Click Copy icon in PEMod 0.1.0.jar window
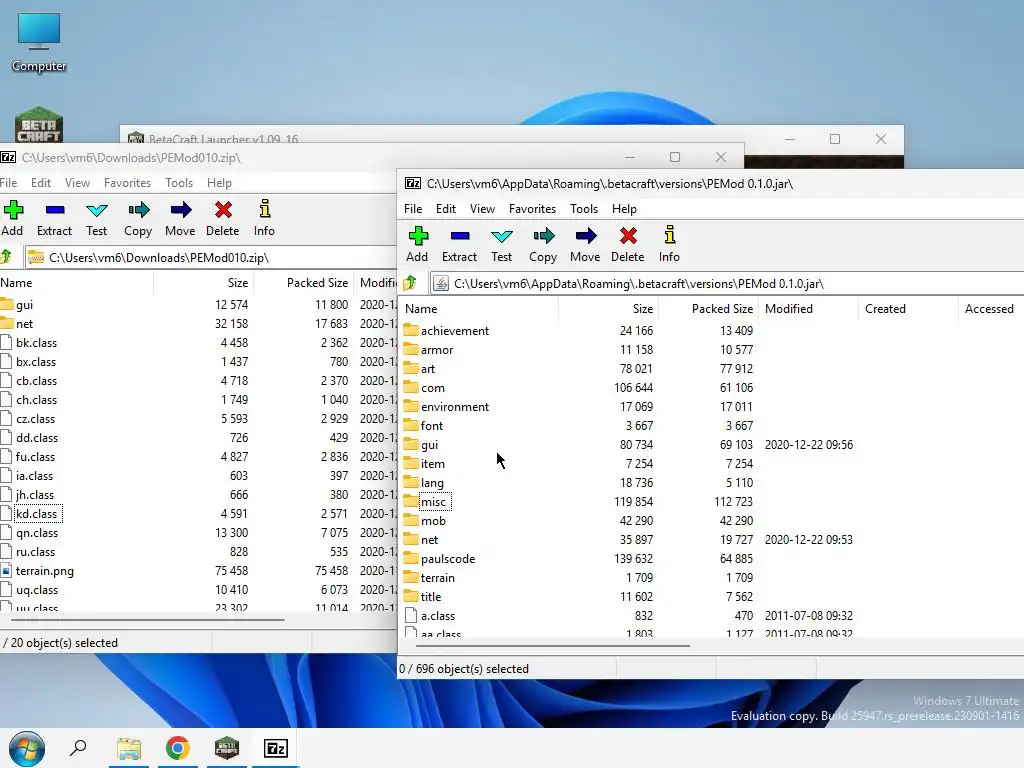1024x768 pixels. coord(543,235)
